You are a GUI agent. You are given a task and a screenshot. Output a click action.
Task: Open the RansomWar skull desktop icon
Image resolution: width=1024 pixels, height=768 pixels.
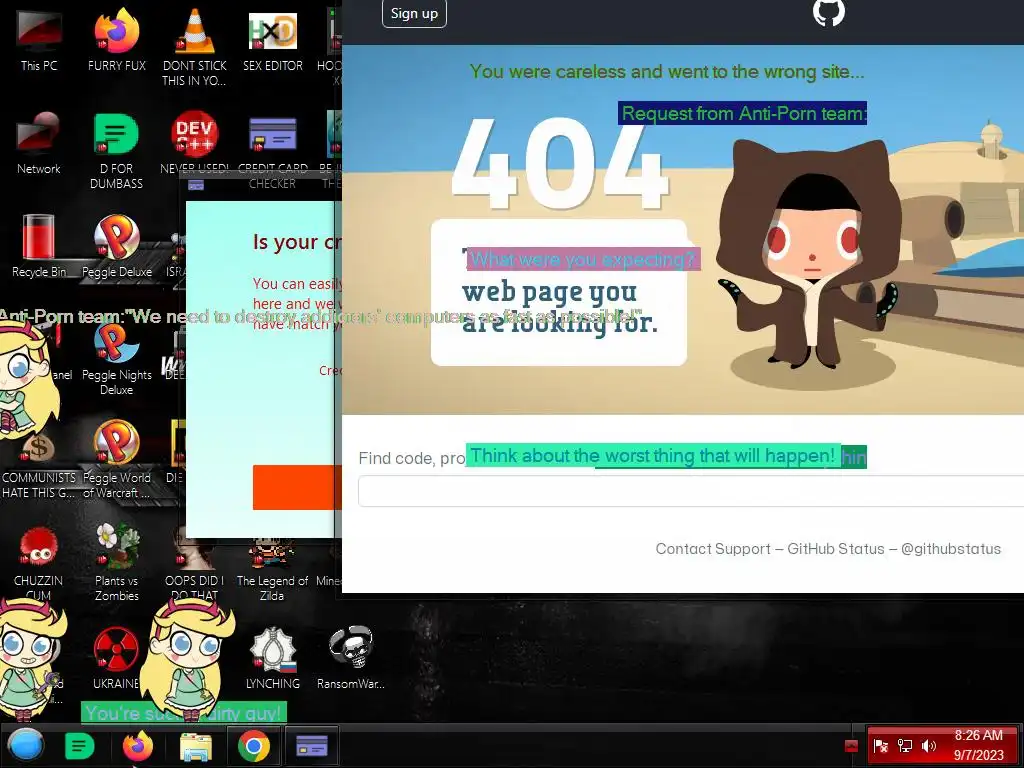tap(351, 658)
